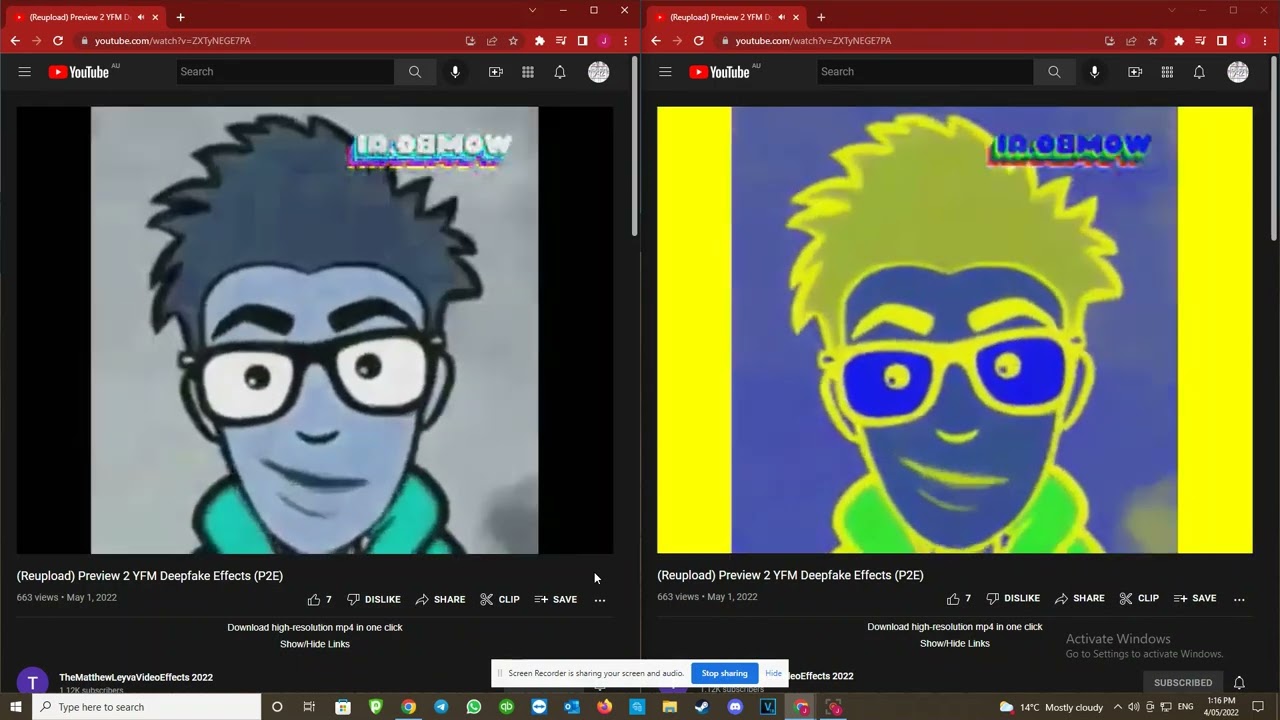Viewport: 1280px width, 720px height.
Task: Click Stop sharing in the recorder bar
Action: (725, 673)
